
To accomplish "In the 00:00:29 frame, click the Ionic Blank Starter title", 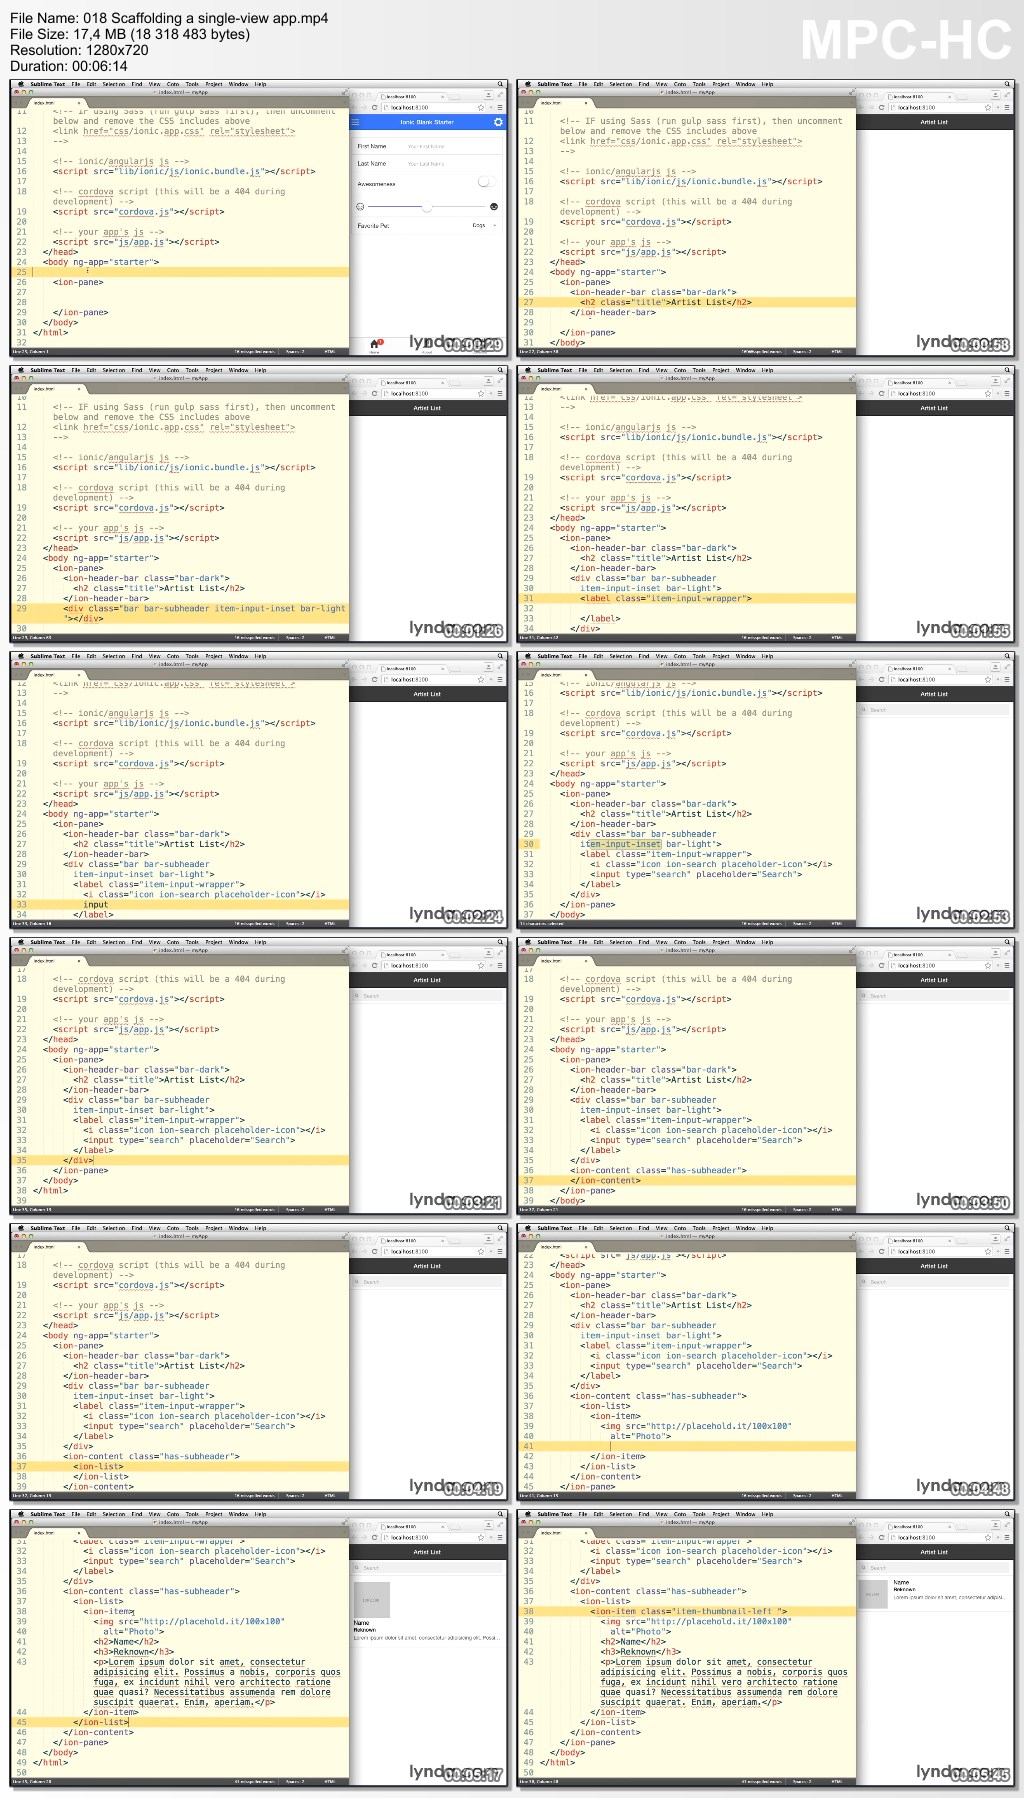I will (427, 122).
